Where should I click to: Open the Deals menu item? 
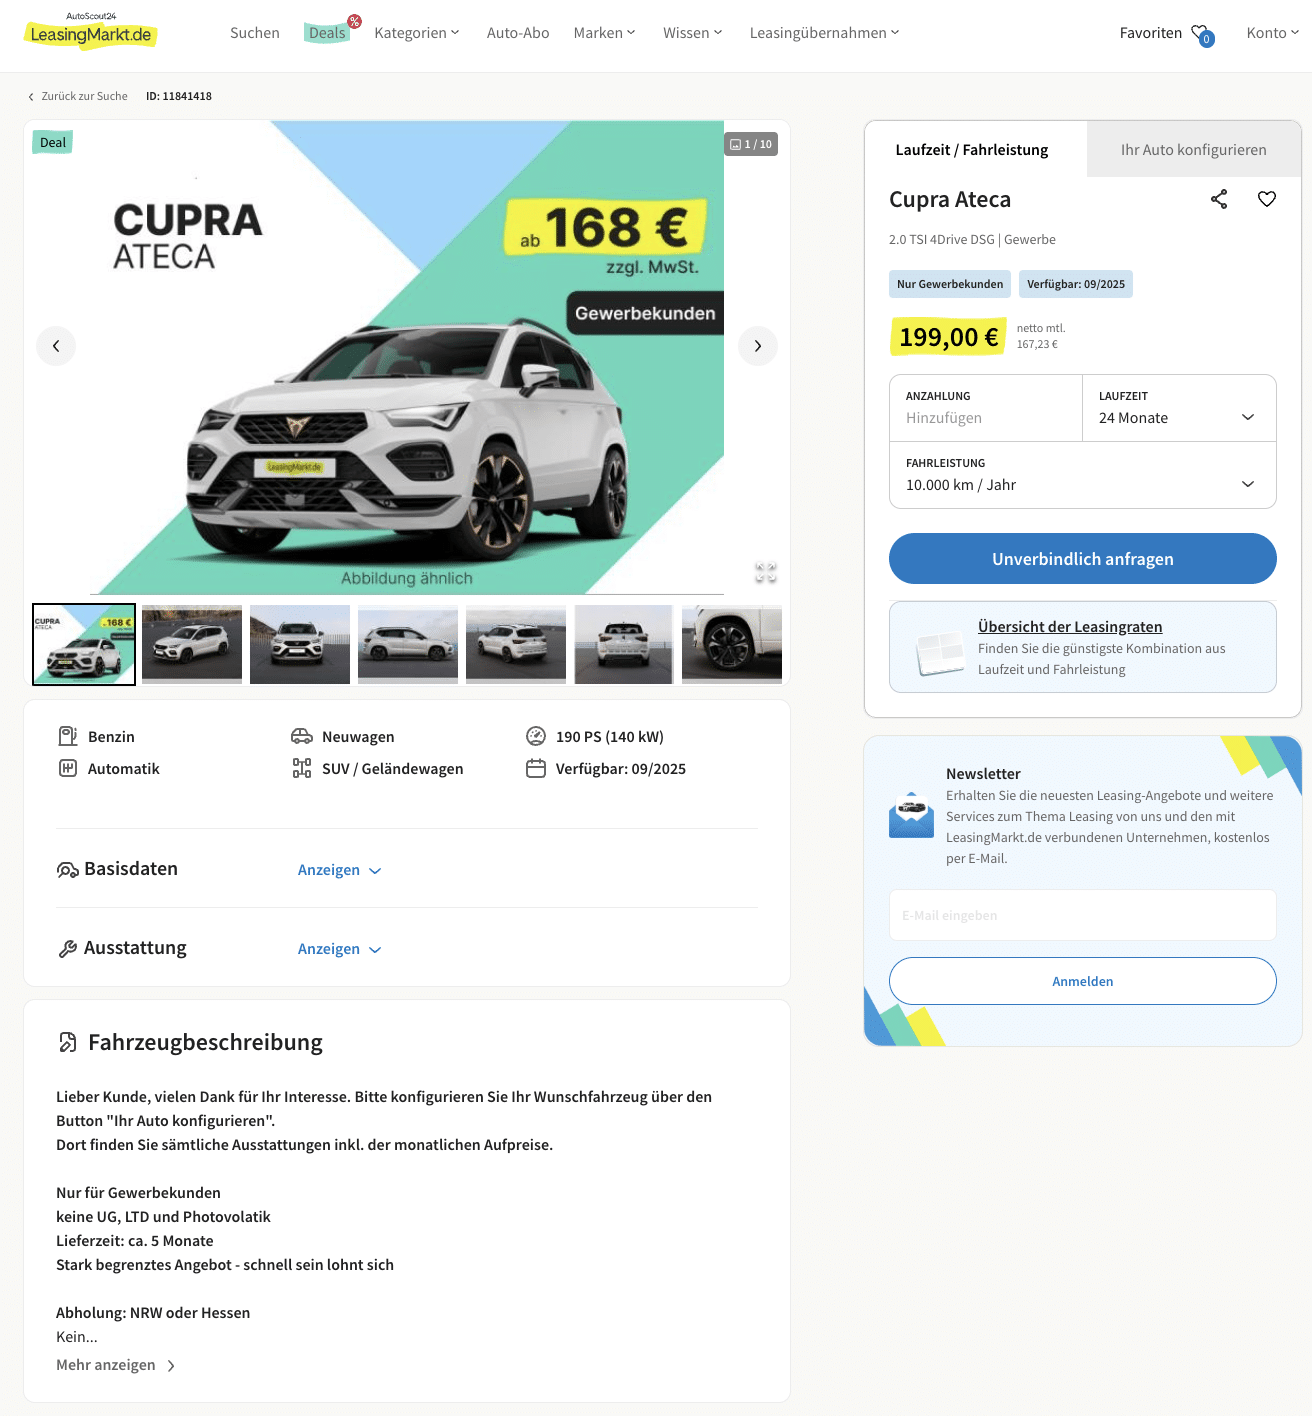click(x=327, y=33)
